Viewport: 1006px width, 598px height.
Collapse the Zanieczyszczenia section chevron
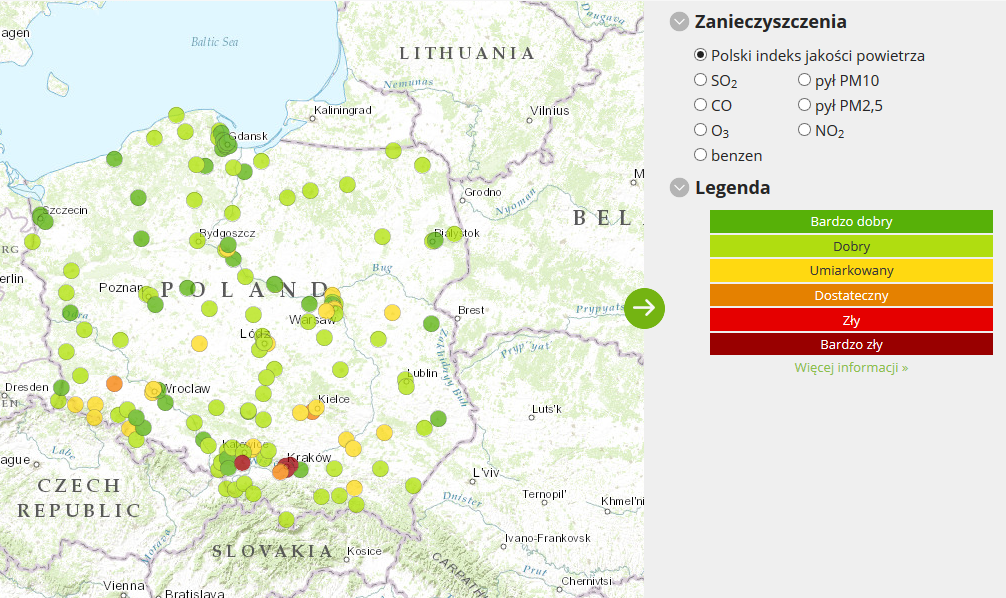point(680,22)
